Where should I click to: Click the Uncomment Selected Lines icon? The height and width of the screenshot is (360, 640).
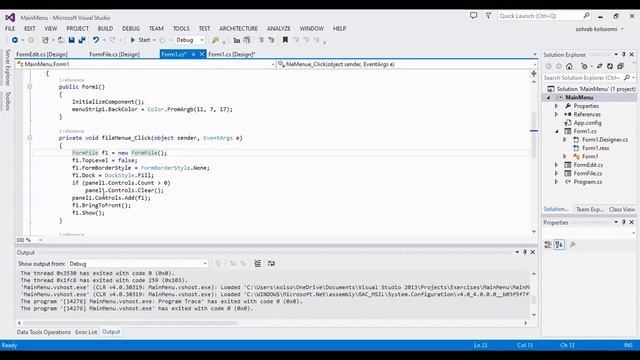271,40
